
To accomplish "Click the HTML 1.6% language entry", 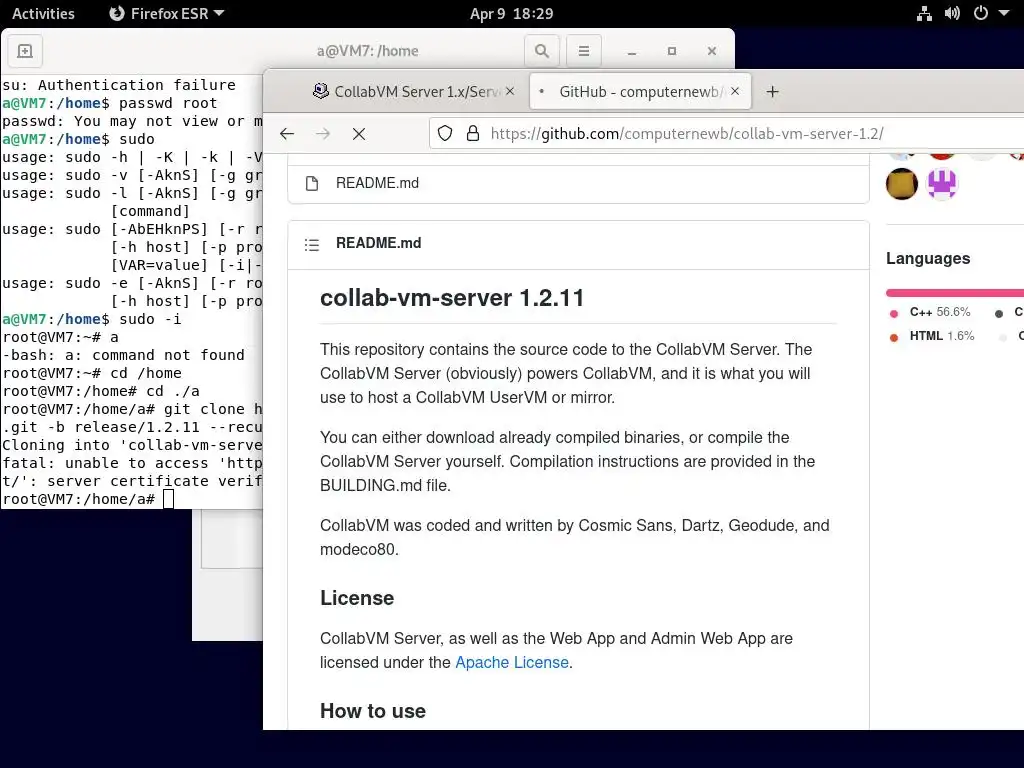I will click(933, 336).
